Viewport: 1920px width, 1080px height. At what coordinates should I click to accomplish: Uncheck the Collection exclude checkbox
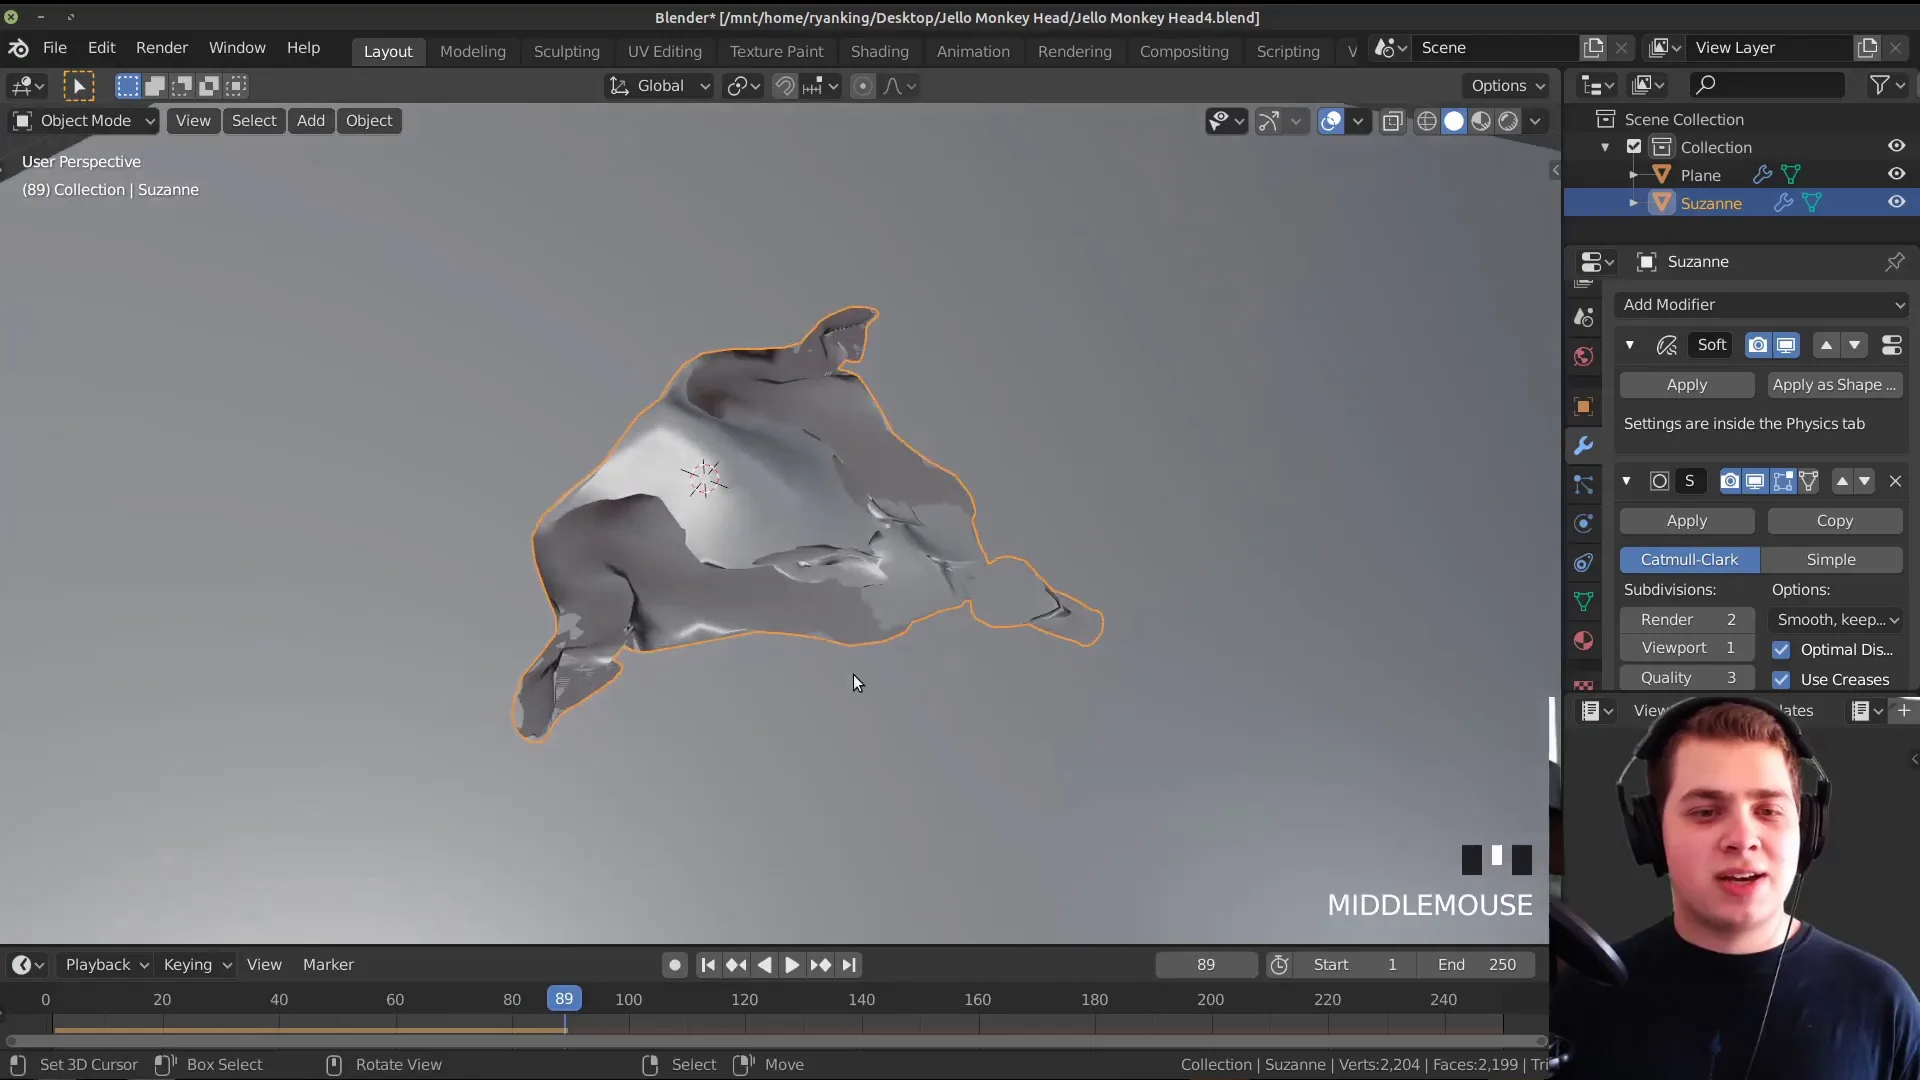coord(1634,147)
